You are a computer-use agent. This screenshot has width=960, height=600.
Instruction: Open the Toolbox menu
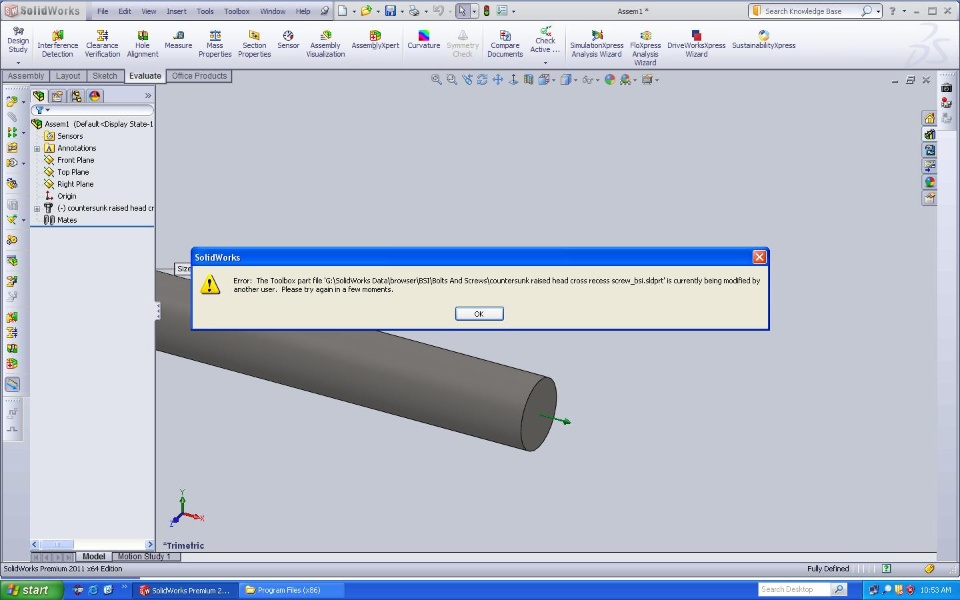[236, 11]
